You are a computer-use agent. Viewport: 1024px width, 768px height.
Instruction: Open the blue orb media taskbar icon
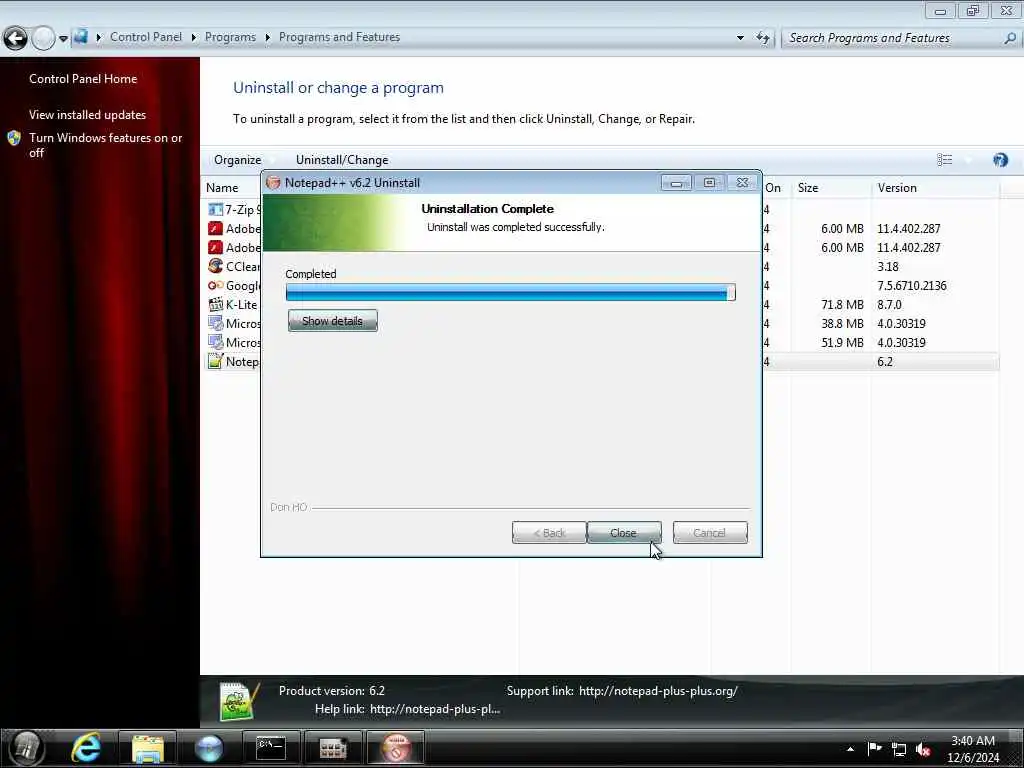tap(209, 748)
